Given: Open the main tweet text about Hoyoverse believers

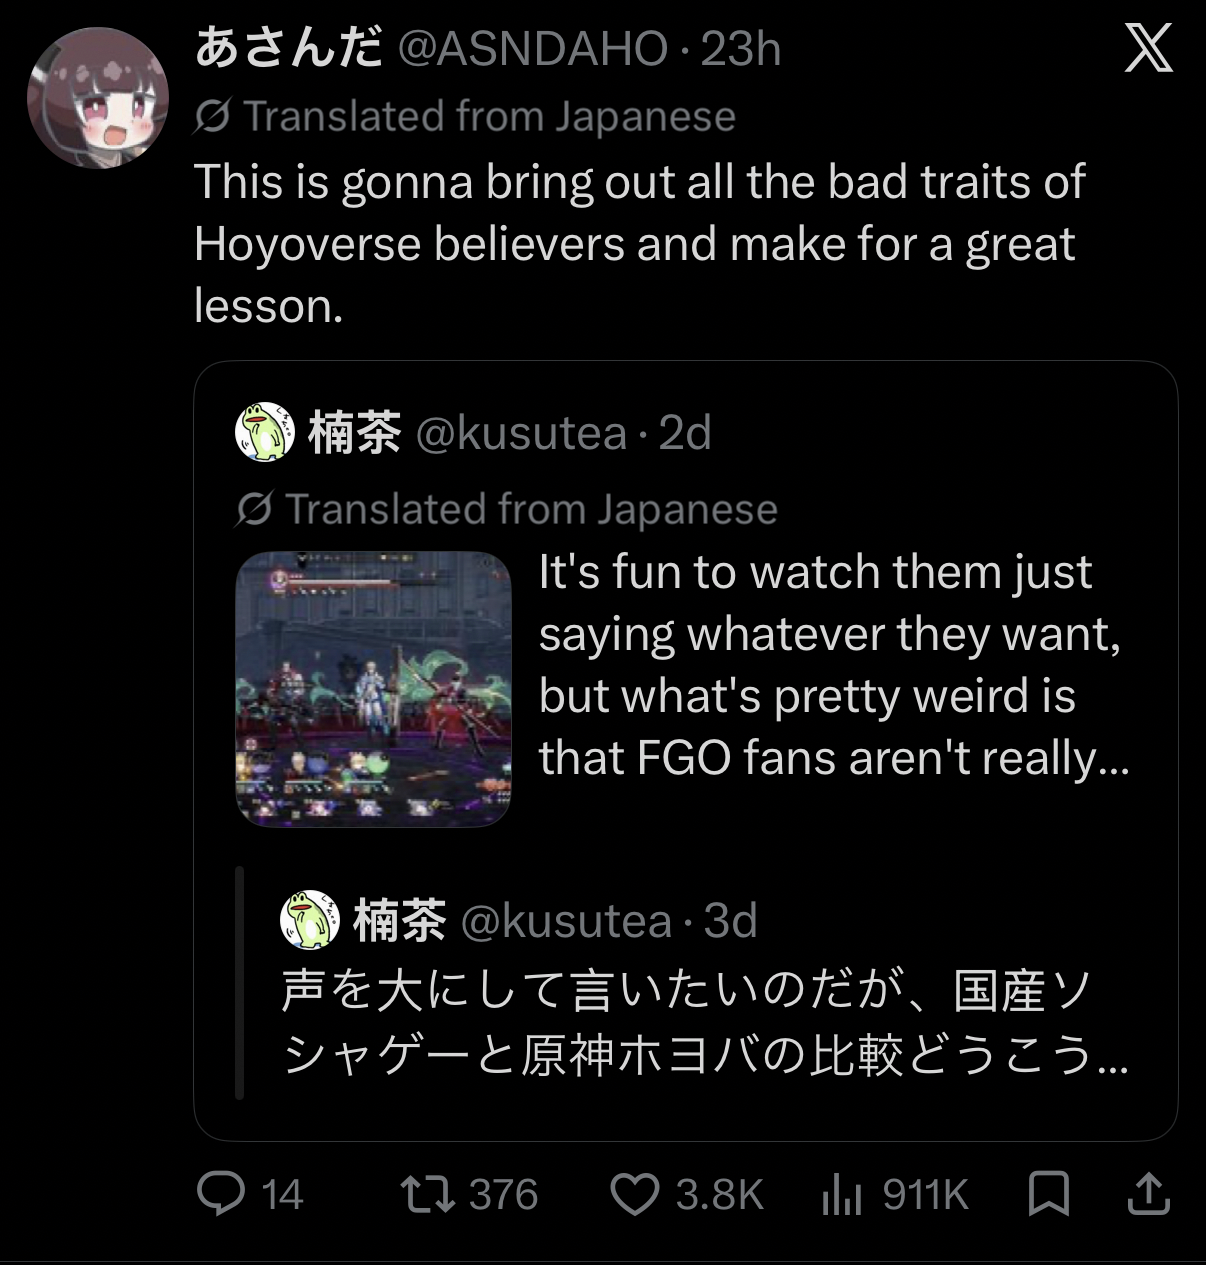Looking at the screenshot, I should [x=639, y=244].
